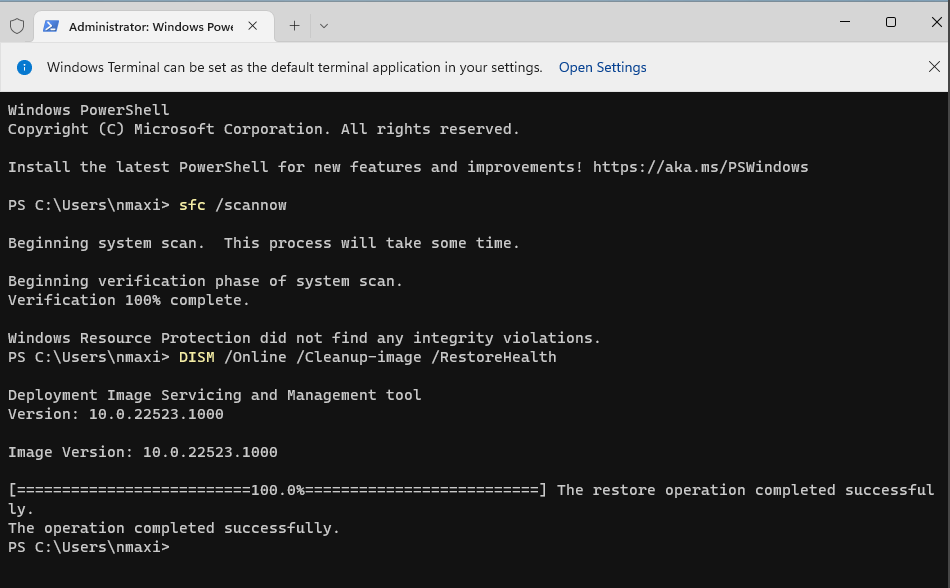Click the sfc /scannow command text
Screen dimensions: 950x588
(x=232, y=205)
